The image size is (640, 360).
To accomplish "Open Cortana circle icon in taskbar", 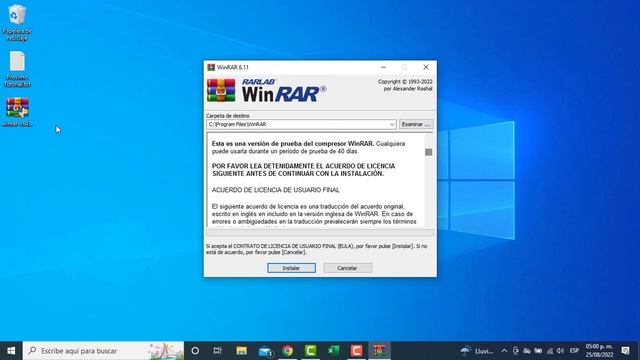I will coord(195,351).
